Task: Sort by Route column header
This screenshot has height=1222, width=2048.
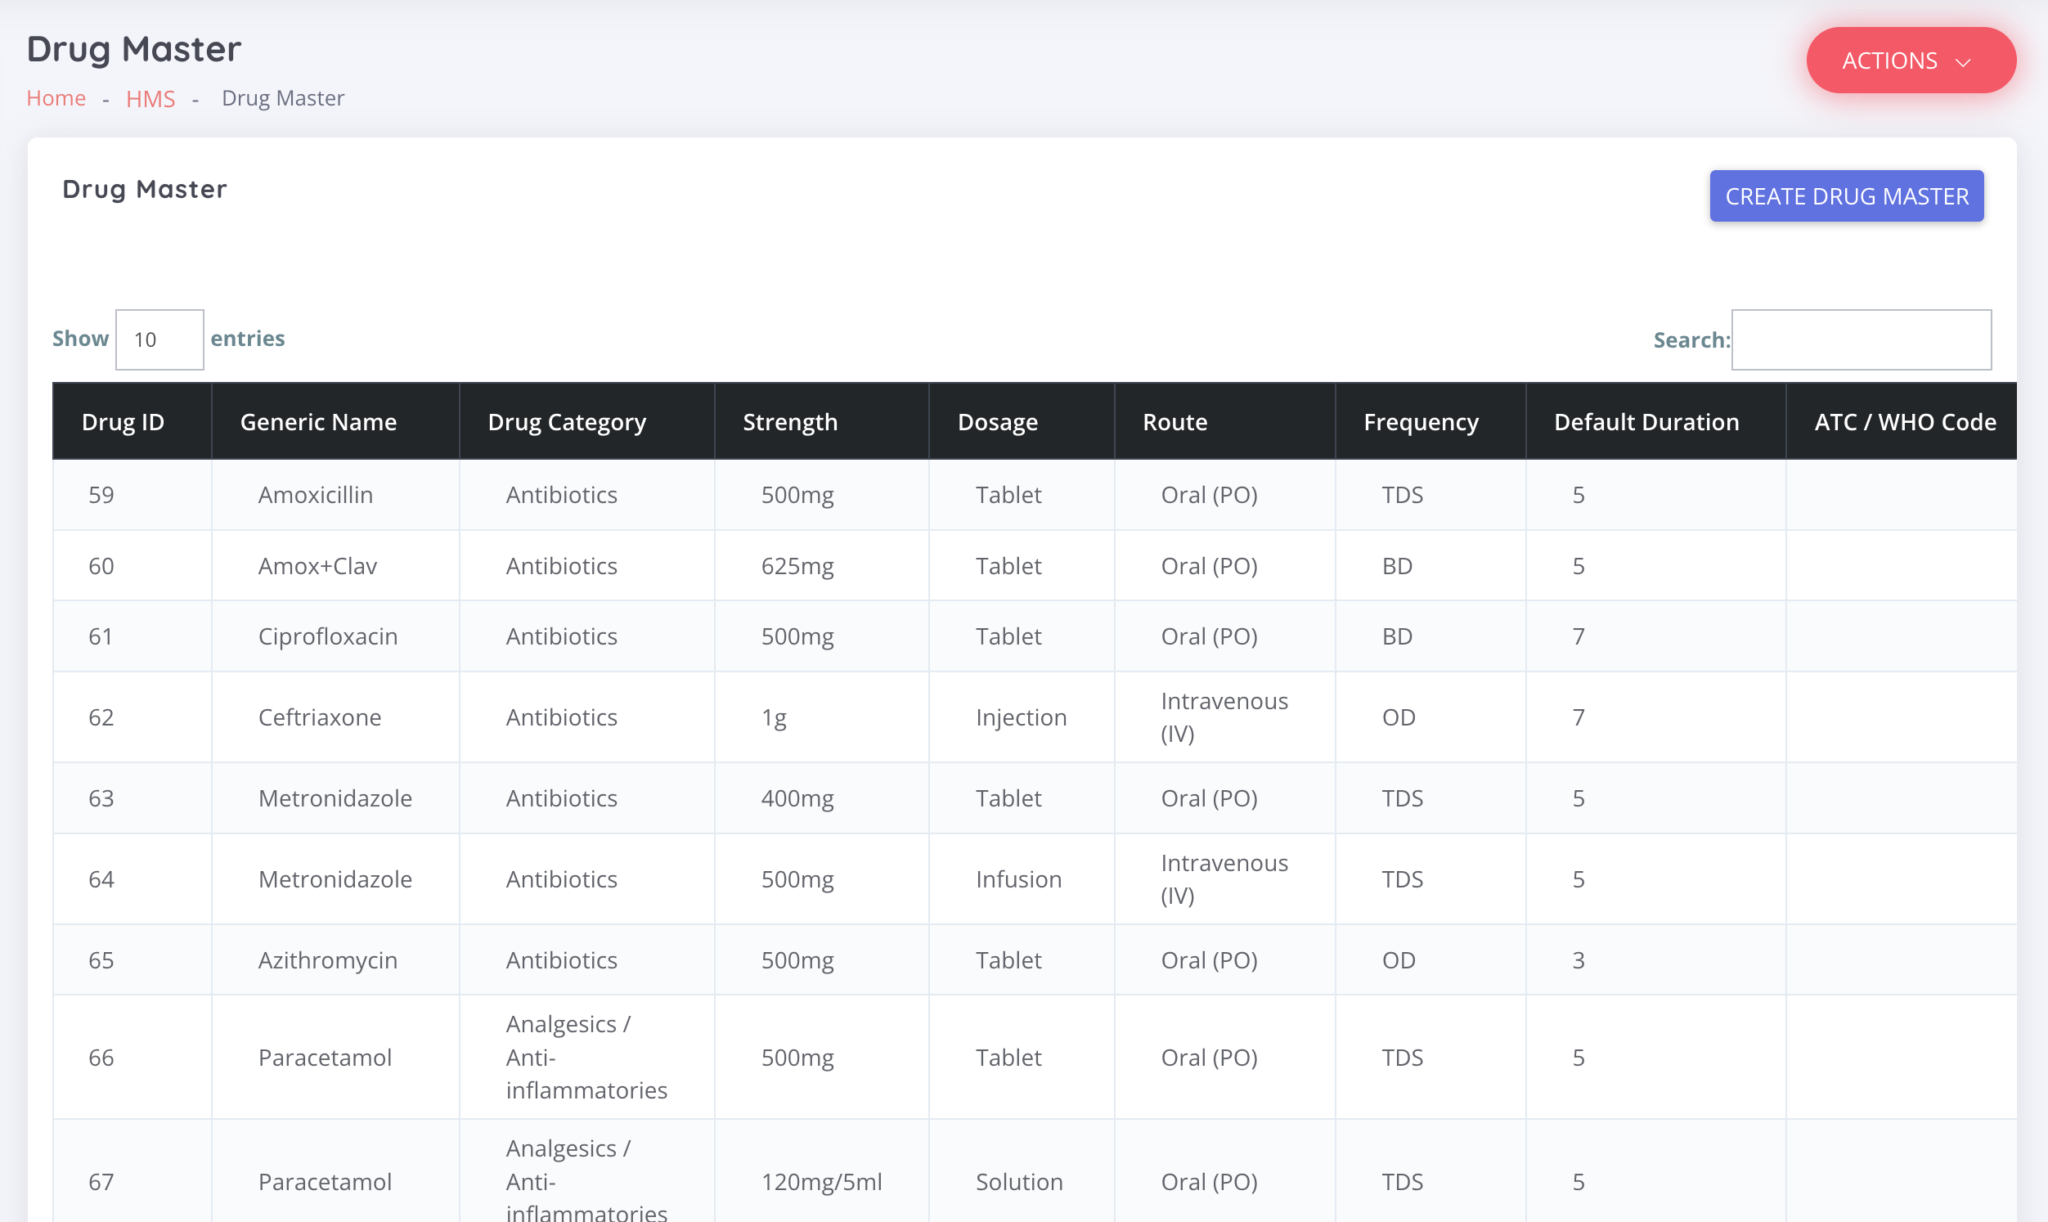Action: [x=1174, y=421]
